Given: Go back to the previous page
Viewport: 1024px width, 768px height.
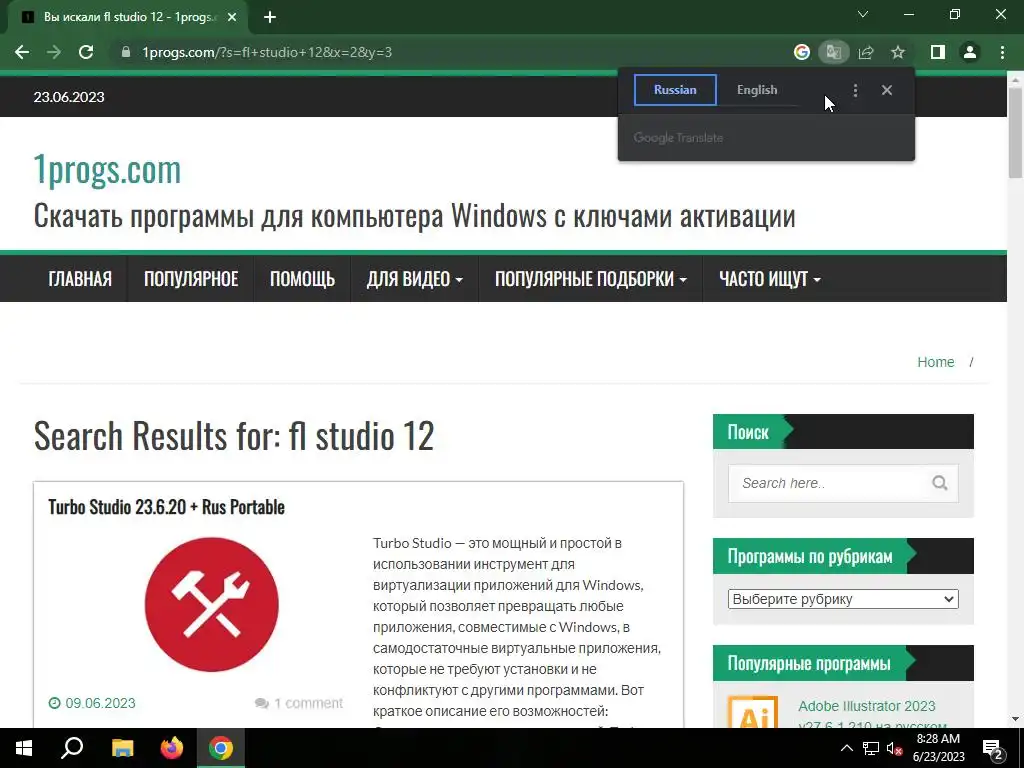Looking at the screenshot, I should [x=22, y=52].
